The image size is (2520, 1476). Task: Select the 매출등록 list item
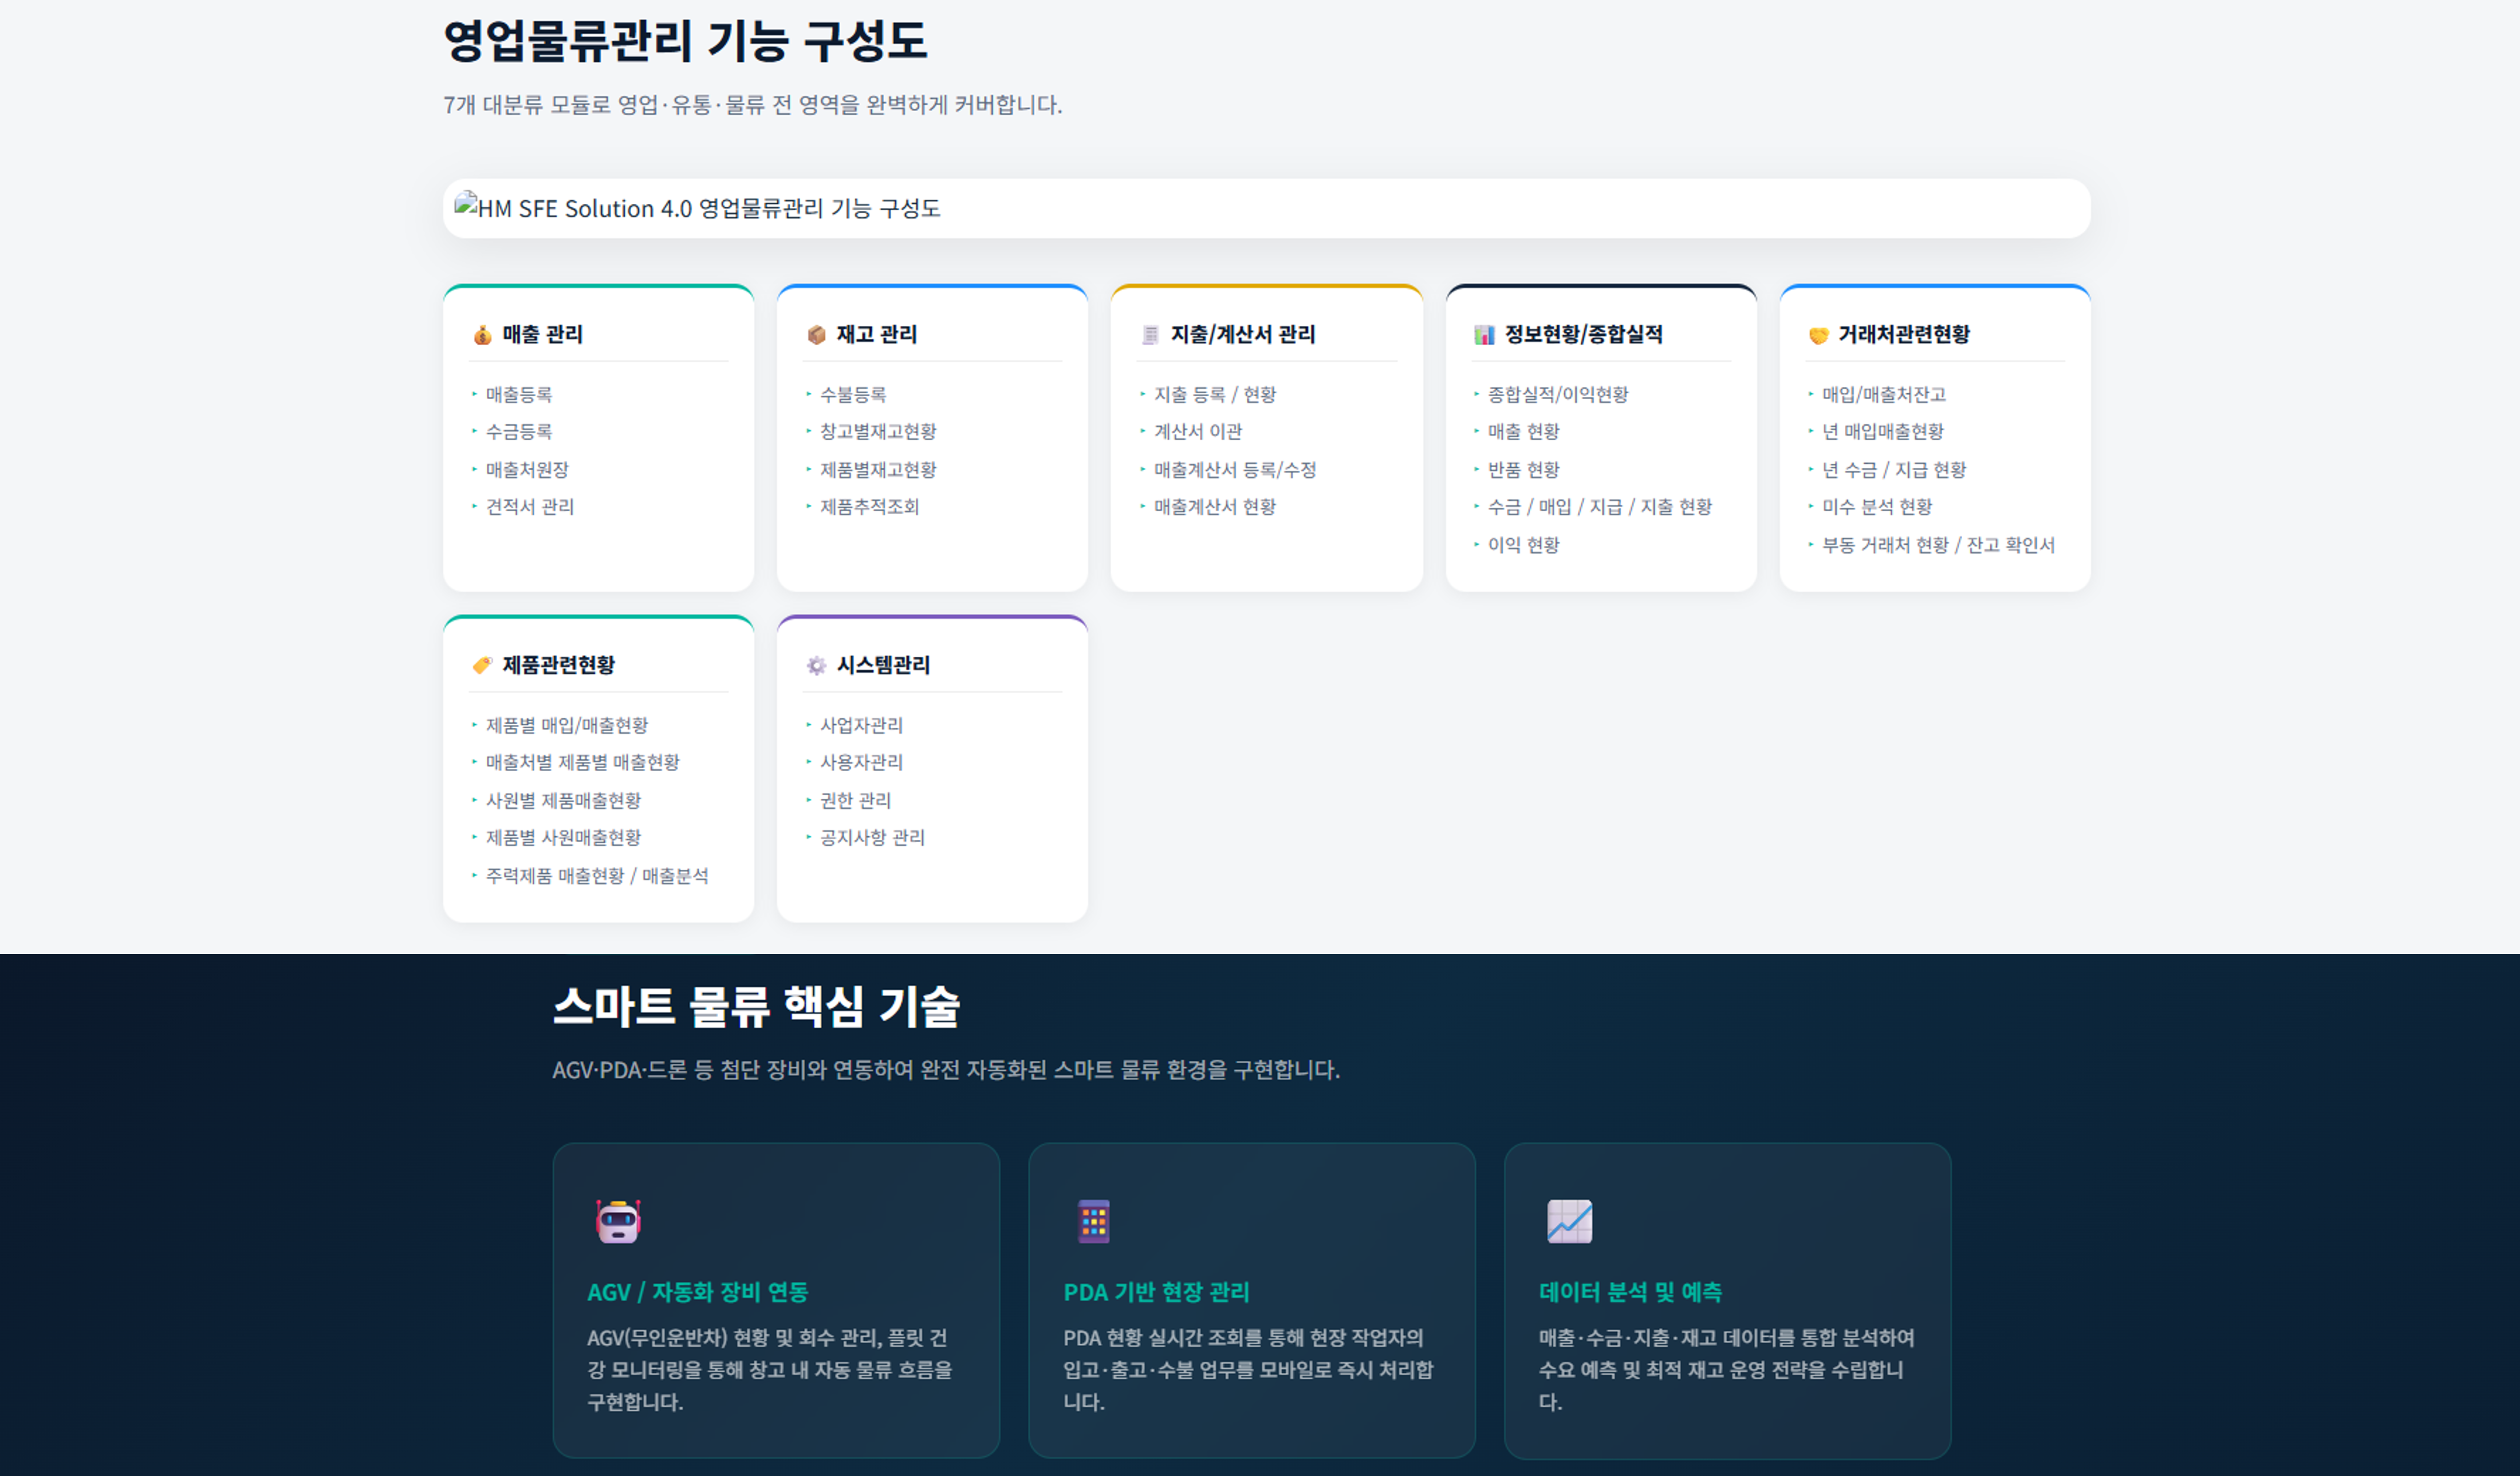[518, 394]
